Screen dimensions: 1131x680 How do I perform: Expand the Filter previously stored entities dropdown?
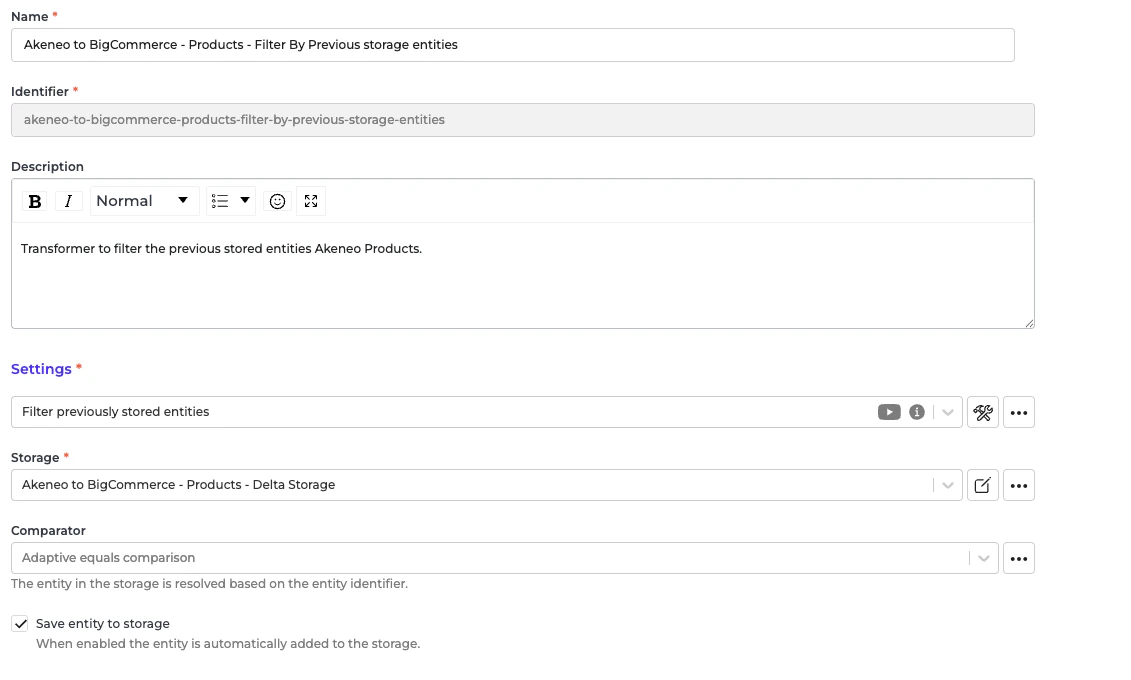(x=948, y=412)
